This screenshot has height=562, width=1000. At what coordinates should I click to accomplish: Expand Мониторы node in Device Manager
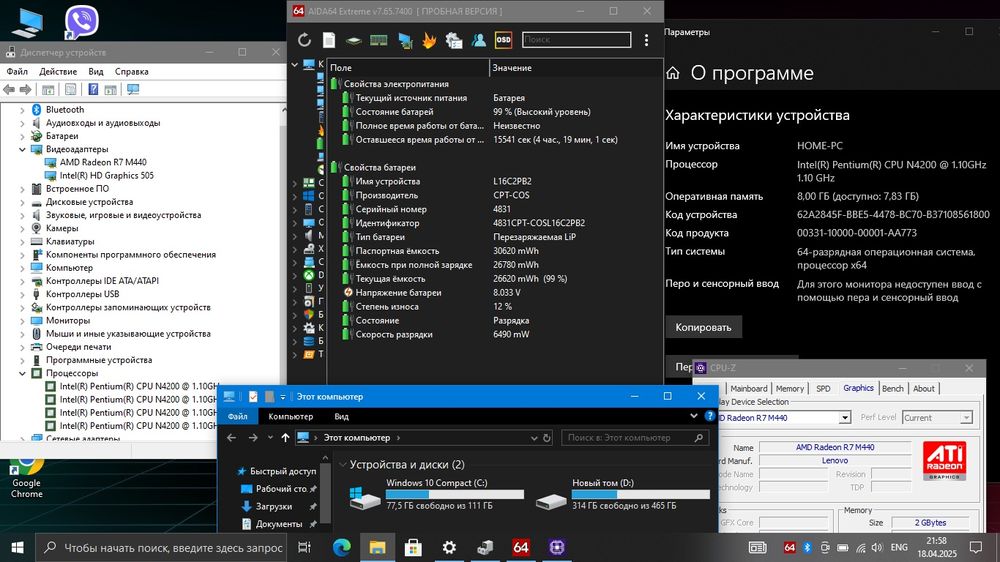(22, 321)
